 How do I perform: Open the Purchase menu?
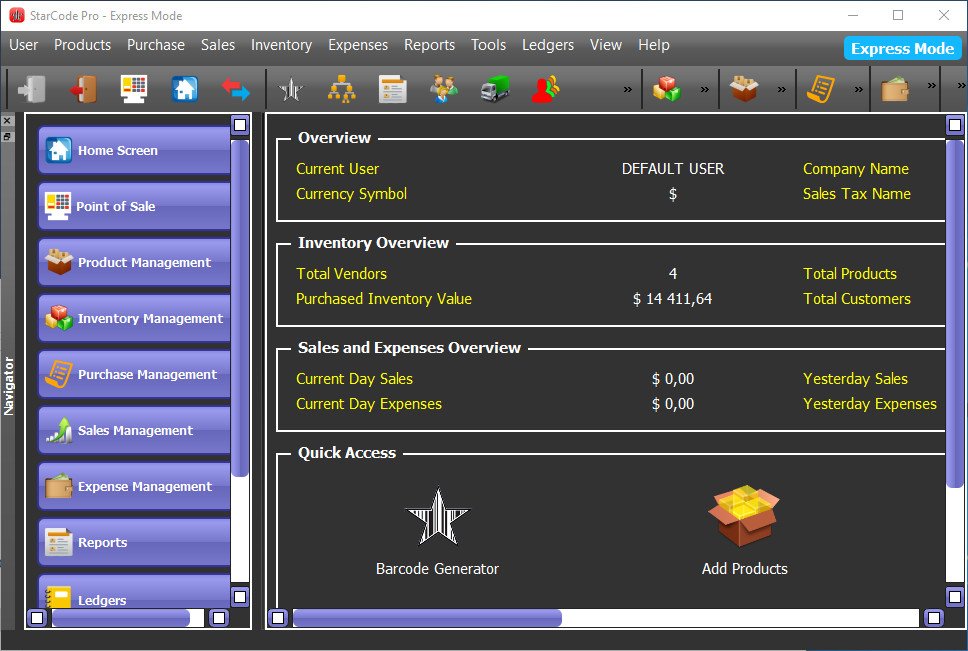(156, 45)
